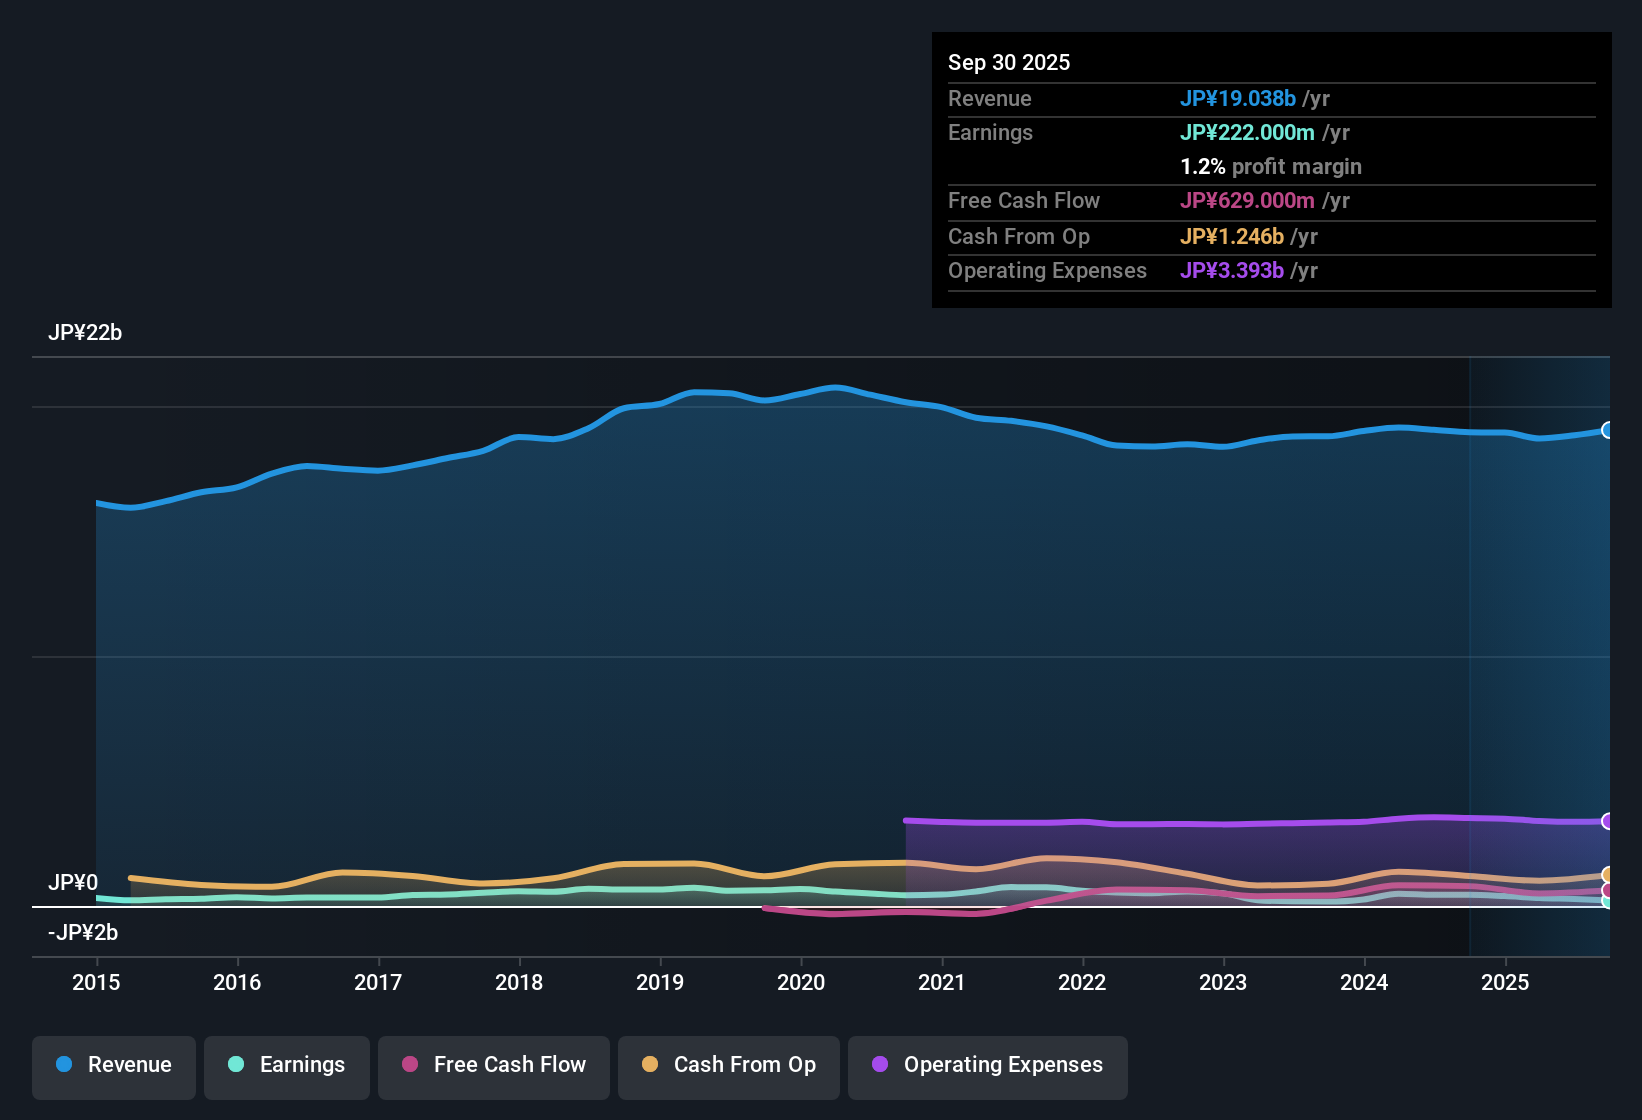Click the pink Free Cash Flow legend dot

(x=408, y=1065)
